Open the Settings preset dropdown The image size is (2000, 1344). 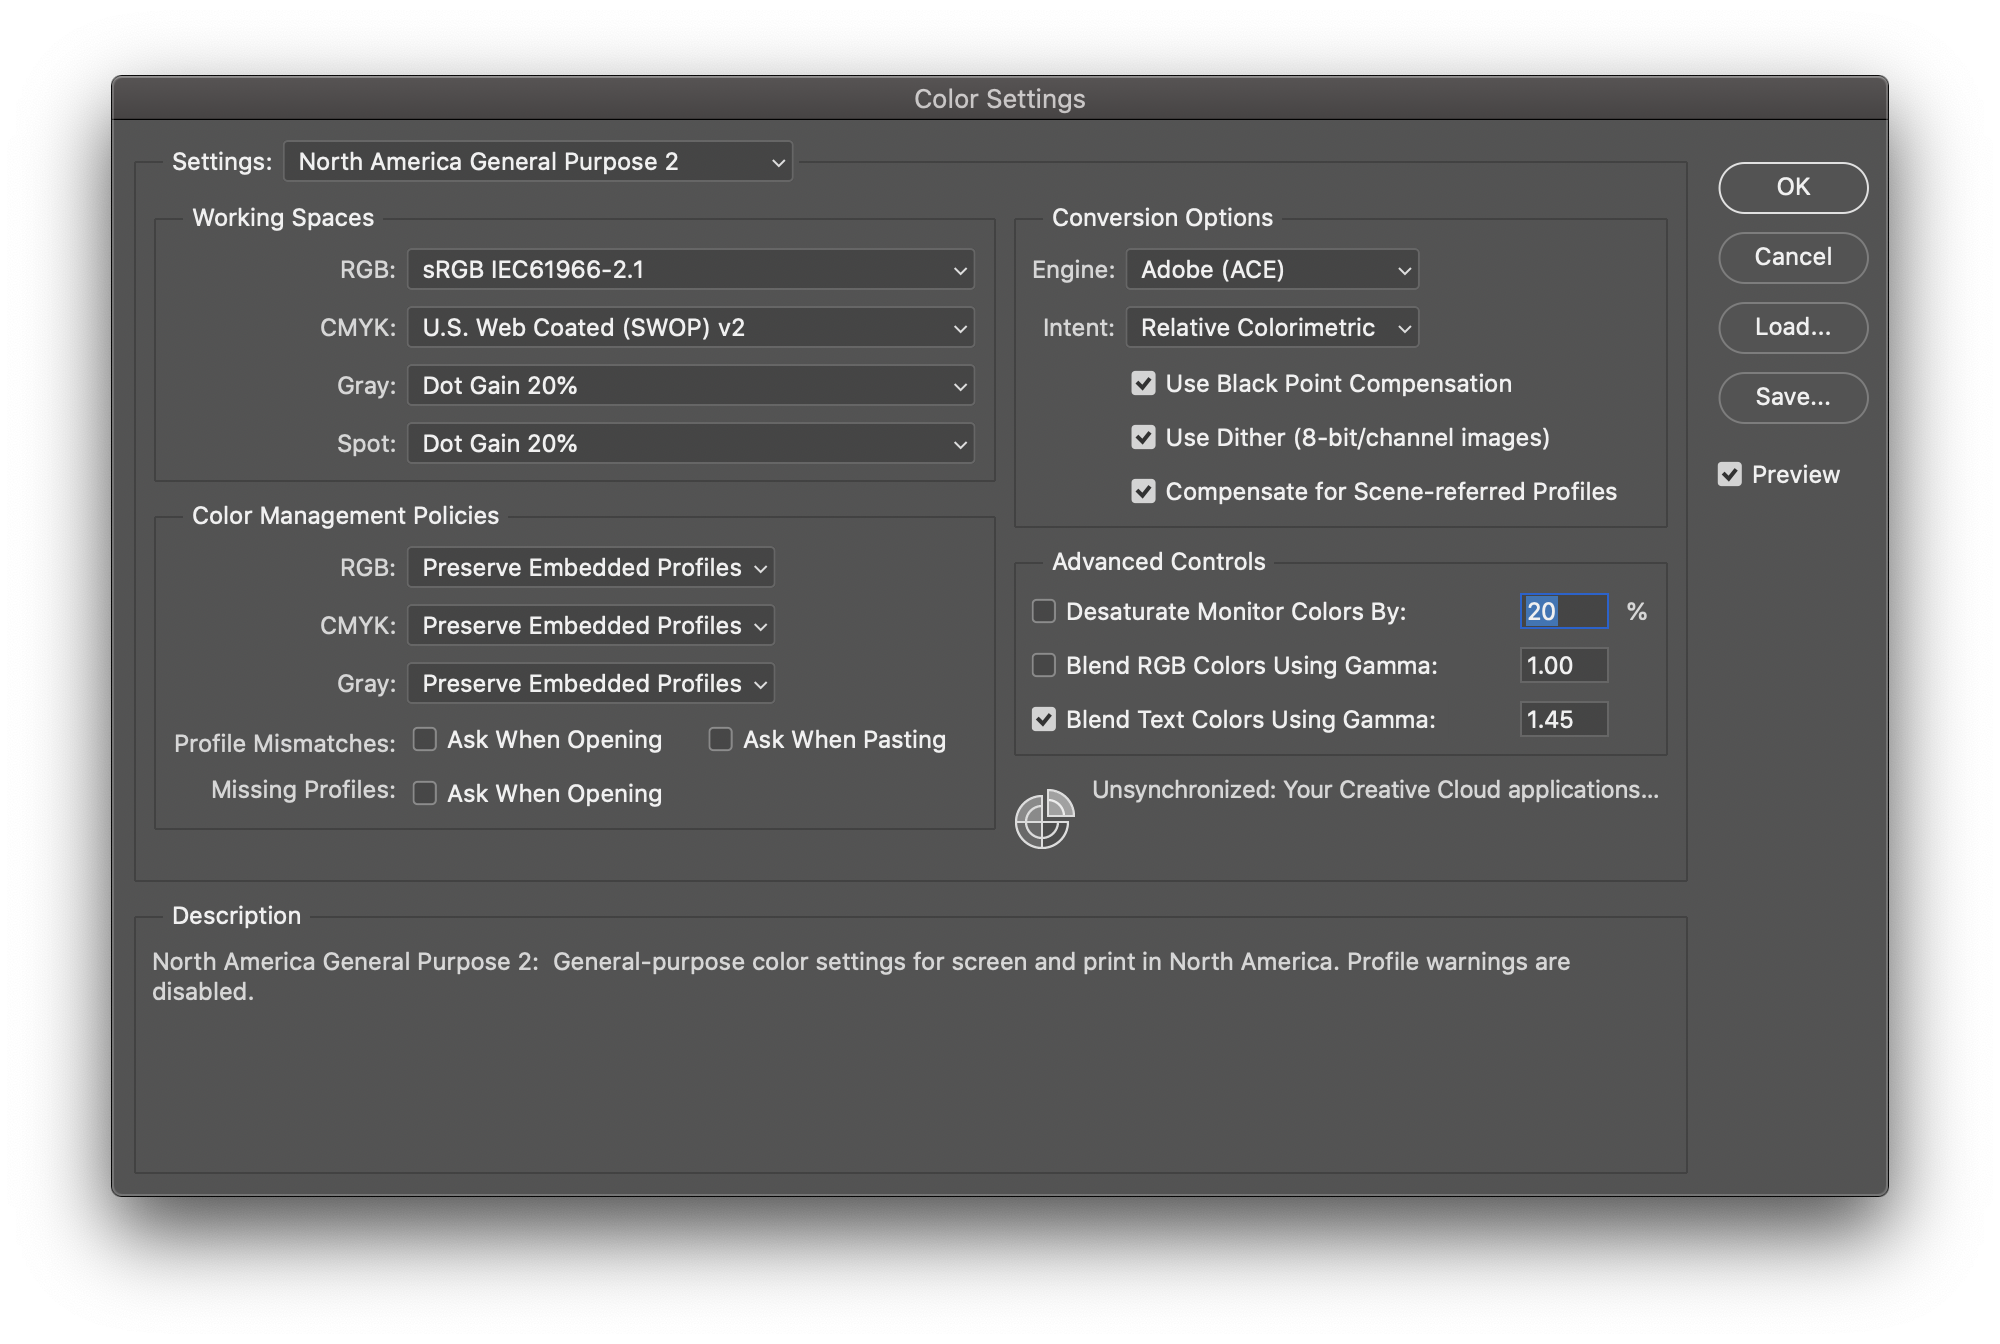[x=538, y=161]
